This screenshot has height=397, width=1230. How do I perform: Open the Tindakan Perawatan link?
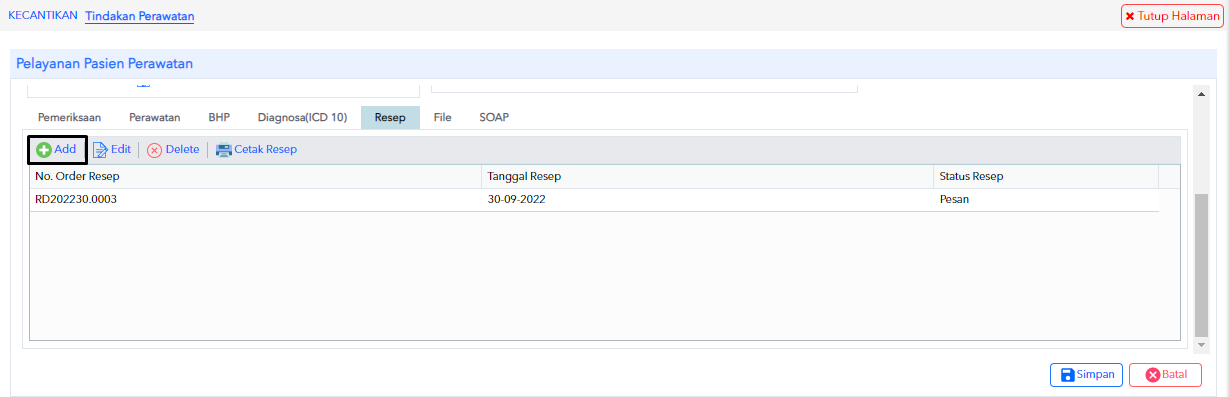point(140,16)
